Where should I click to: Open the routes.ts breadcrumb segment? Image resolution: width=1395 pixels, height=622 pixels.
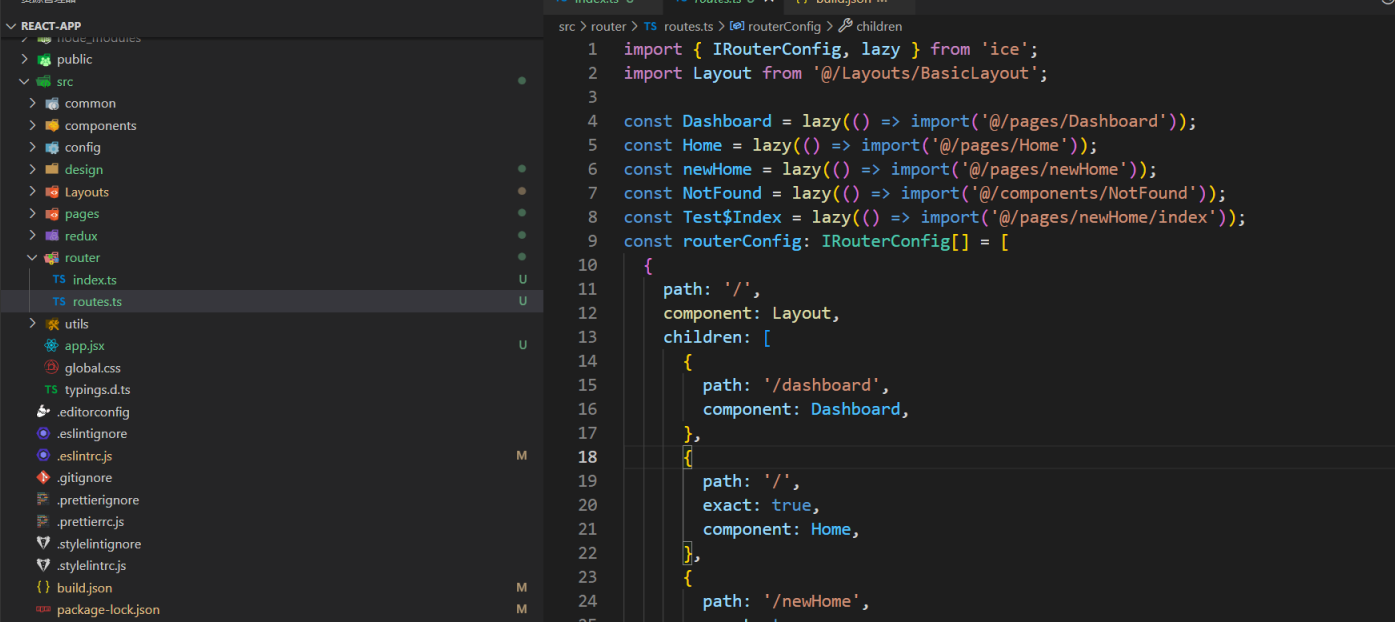point(689,27)
